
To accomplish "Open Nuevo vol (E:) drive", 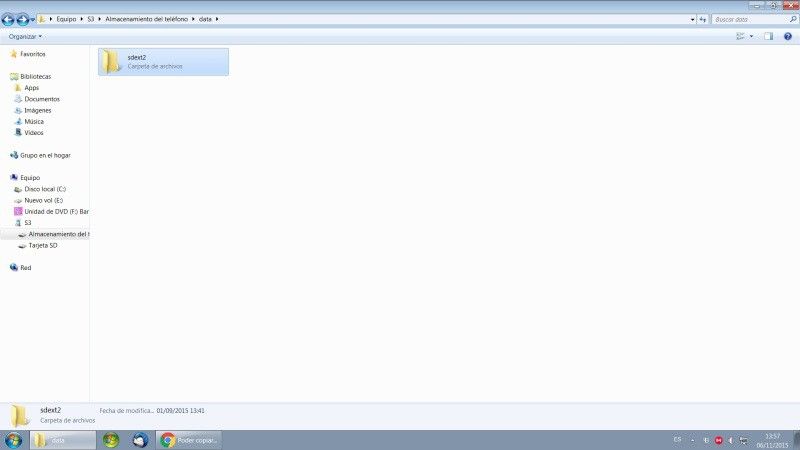I will point(43,200).
